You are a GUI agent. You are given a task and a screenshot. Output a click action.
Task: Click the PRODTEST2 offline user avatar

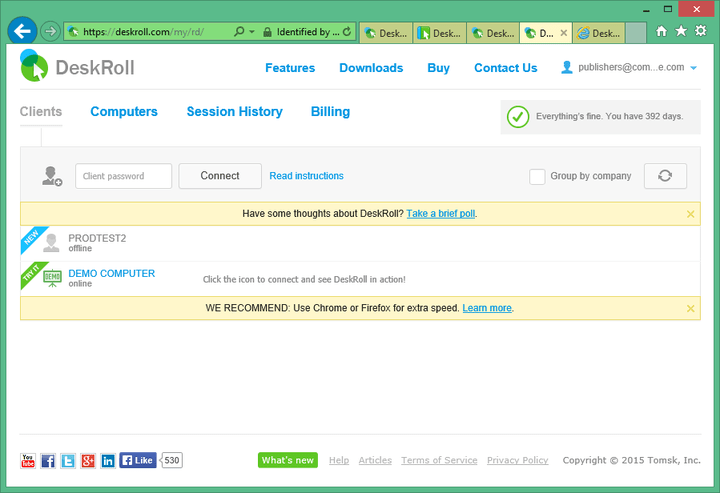pos(51,243)
